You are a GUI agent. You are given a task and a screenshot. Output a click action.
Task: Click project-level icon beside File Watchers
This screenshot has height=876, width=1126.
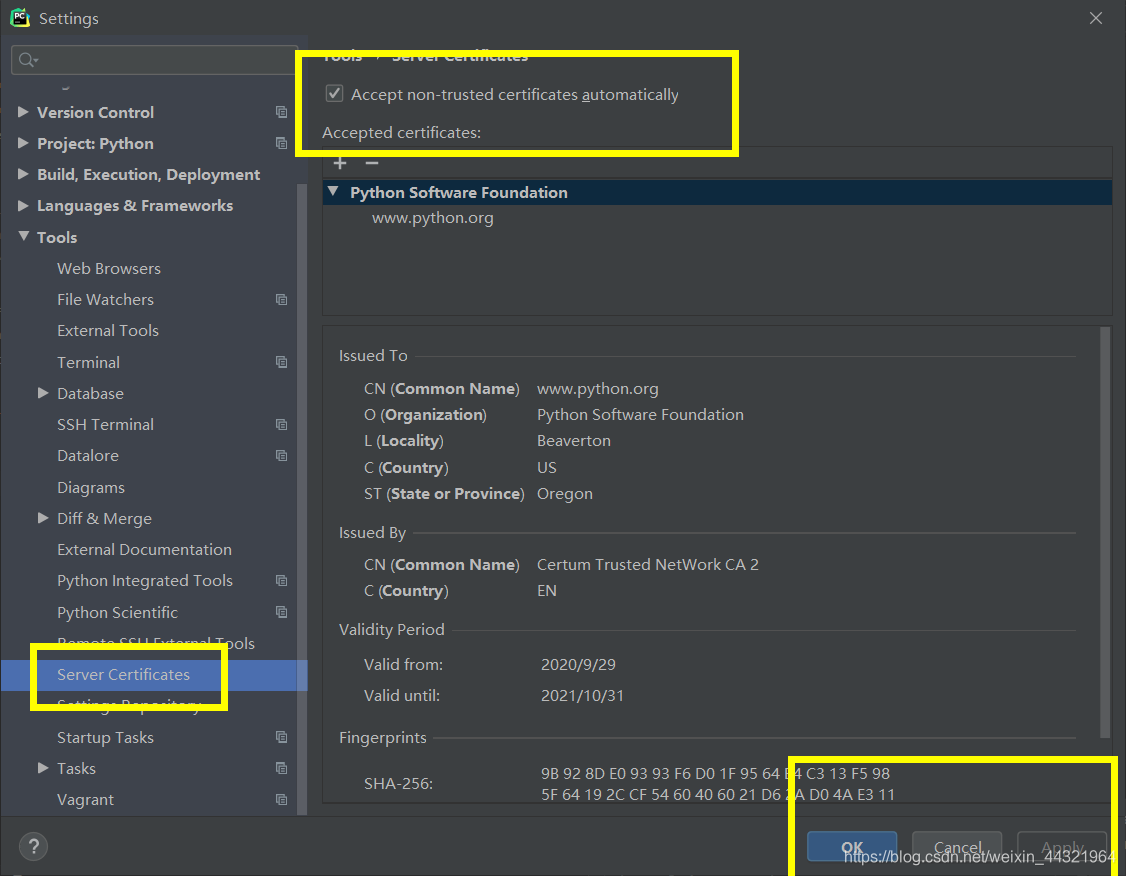(x=282, y=299)
